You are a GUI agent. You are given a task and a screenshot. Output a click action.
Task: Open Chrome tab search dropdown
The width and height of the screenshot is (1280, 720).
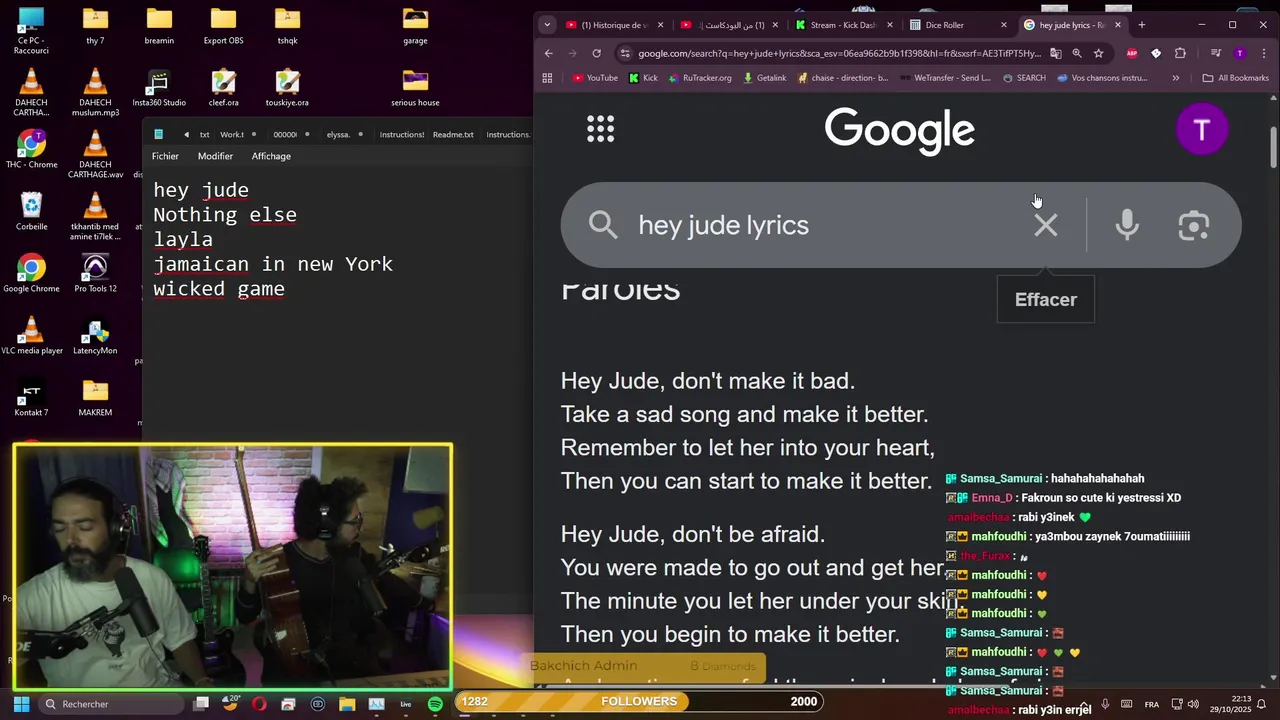click(547, 25)
